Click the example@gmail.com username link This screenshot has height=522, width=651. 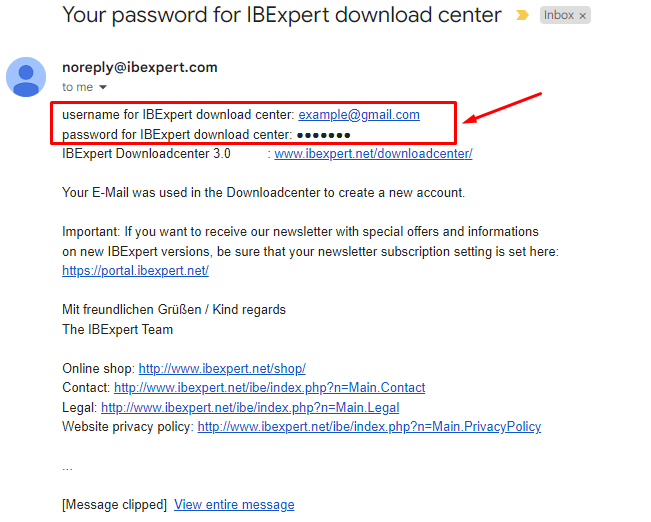[359, 115]
